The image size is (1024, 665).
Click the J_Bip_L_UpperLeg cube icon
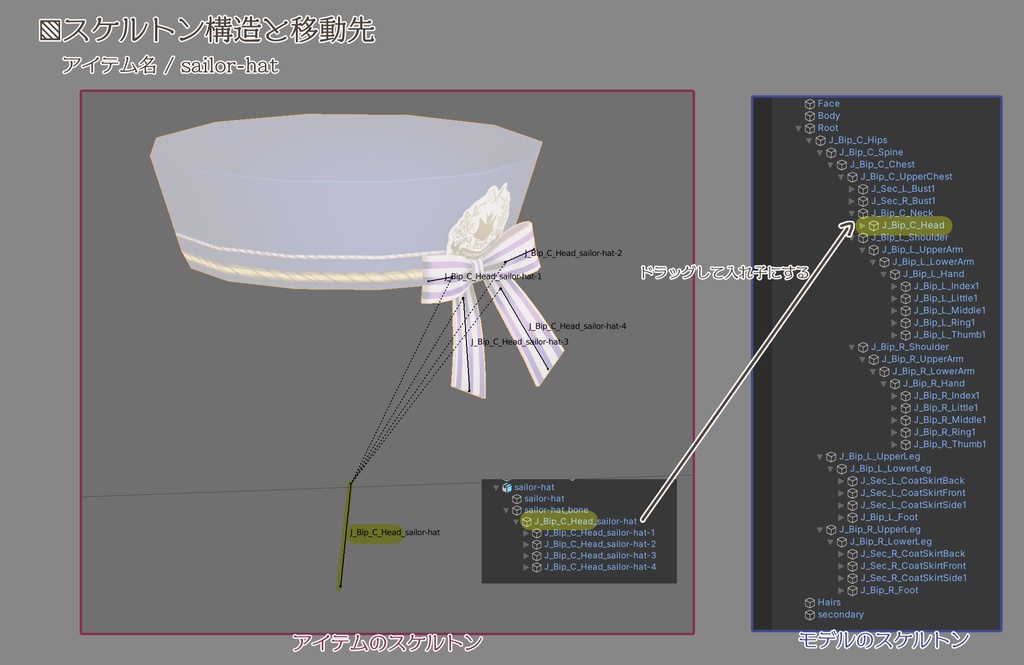pyautogui.click(x=831, y=457)
